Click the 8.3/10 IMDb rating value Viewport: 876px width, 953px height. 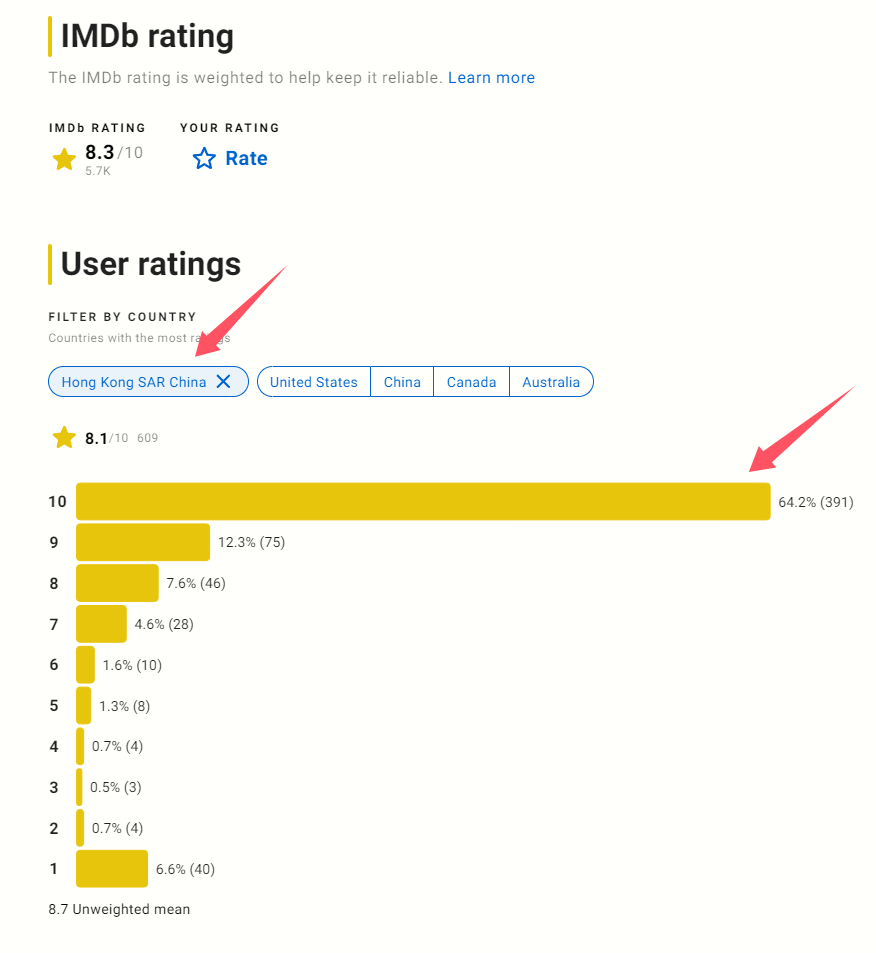point(114,152)
